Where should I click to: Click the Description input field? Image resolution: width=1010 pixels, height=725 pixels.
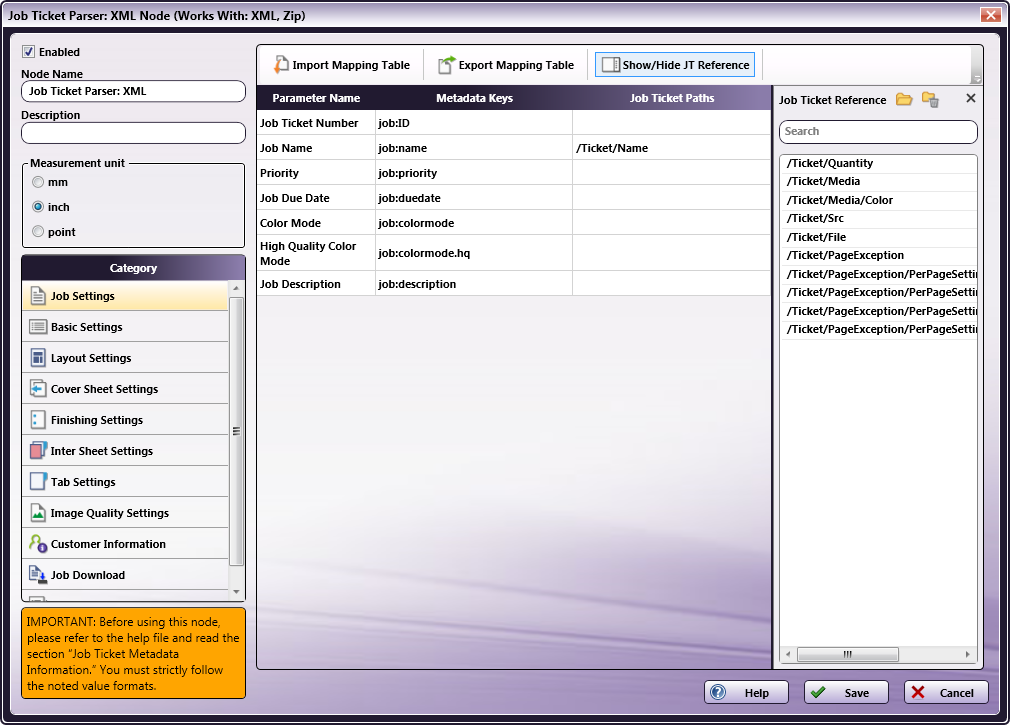pyautogui.click(x=133, y=133)
